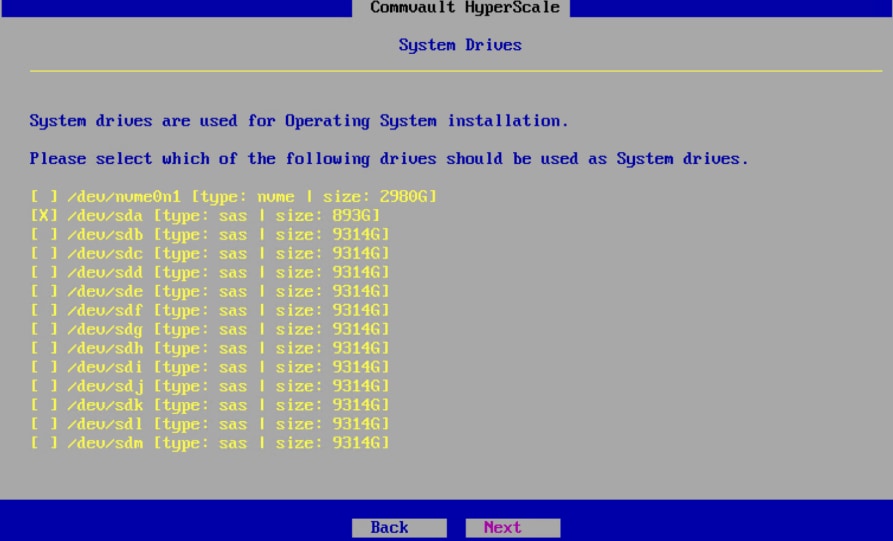Check the /dev/nvme0n1 drive checkbox

44,196
